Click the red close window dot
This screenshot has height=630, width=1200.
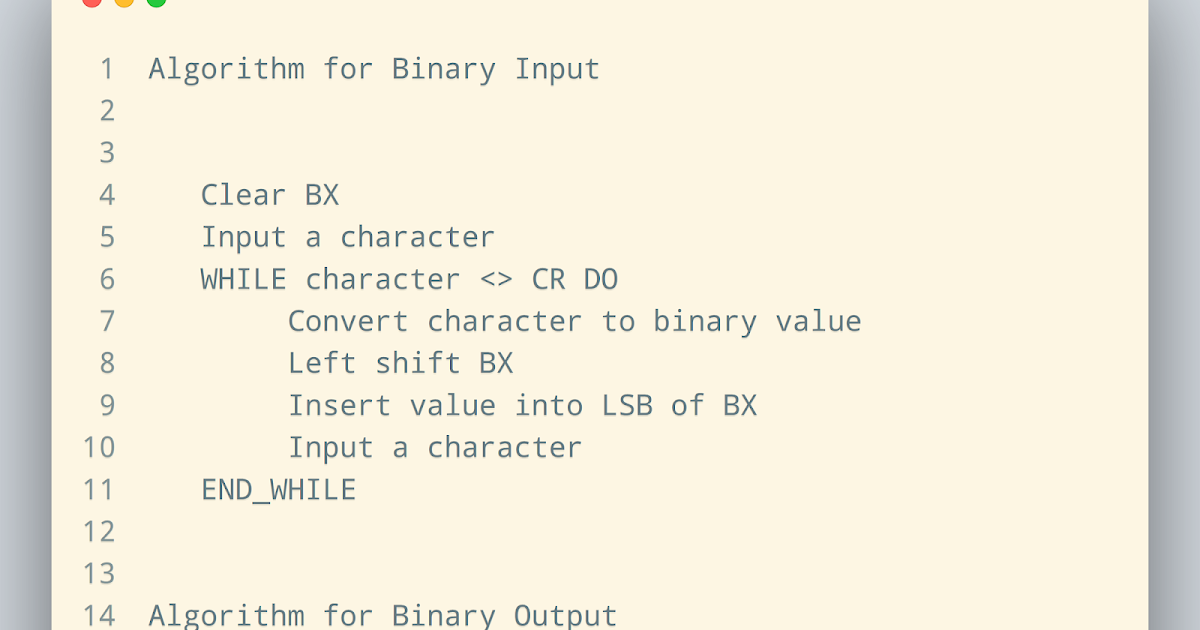[92, 2]
